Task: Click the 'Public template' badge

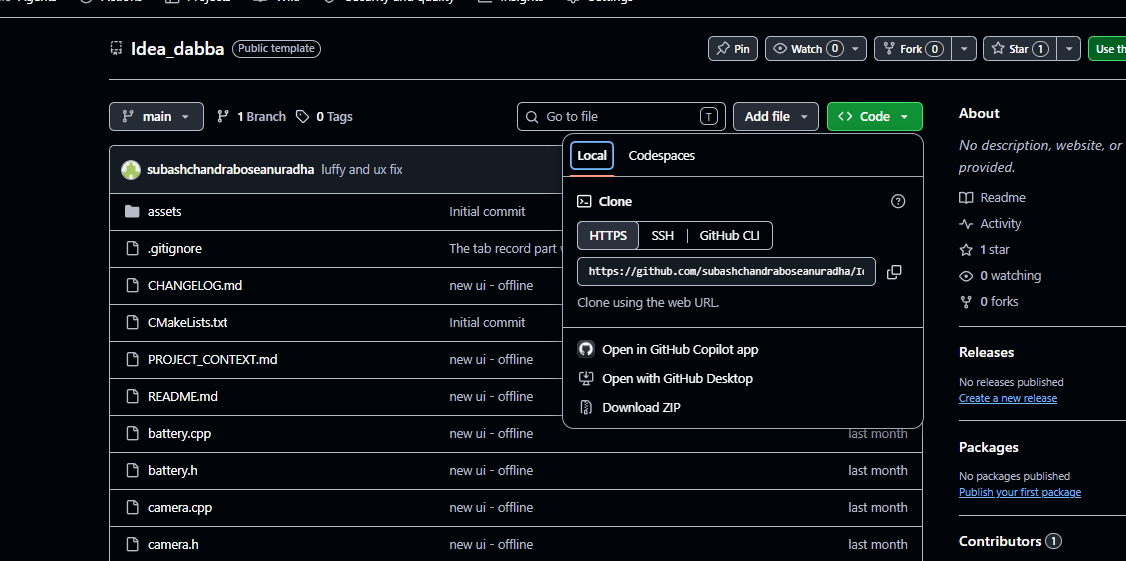Action: click(x=276, y=49)
